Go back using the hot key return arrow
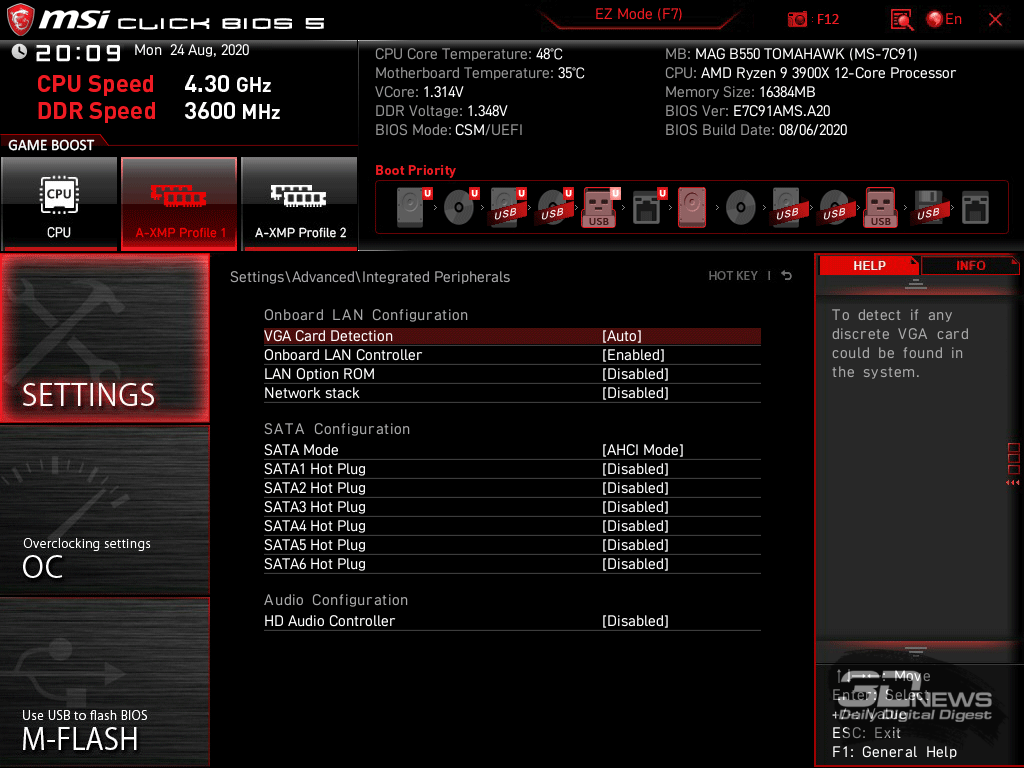Screen dimensions: 1024x768 pyautogui.click(x=786, y=276)
